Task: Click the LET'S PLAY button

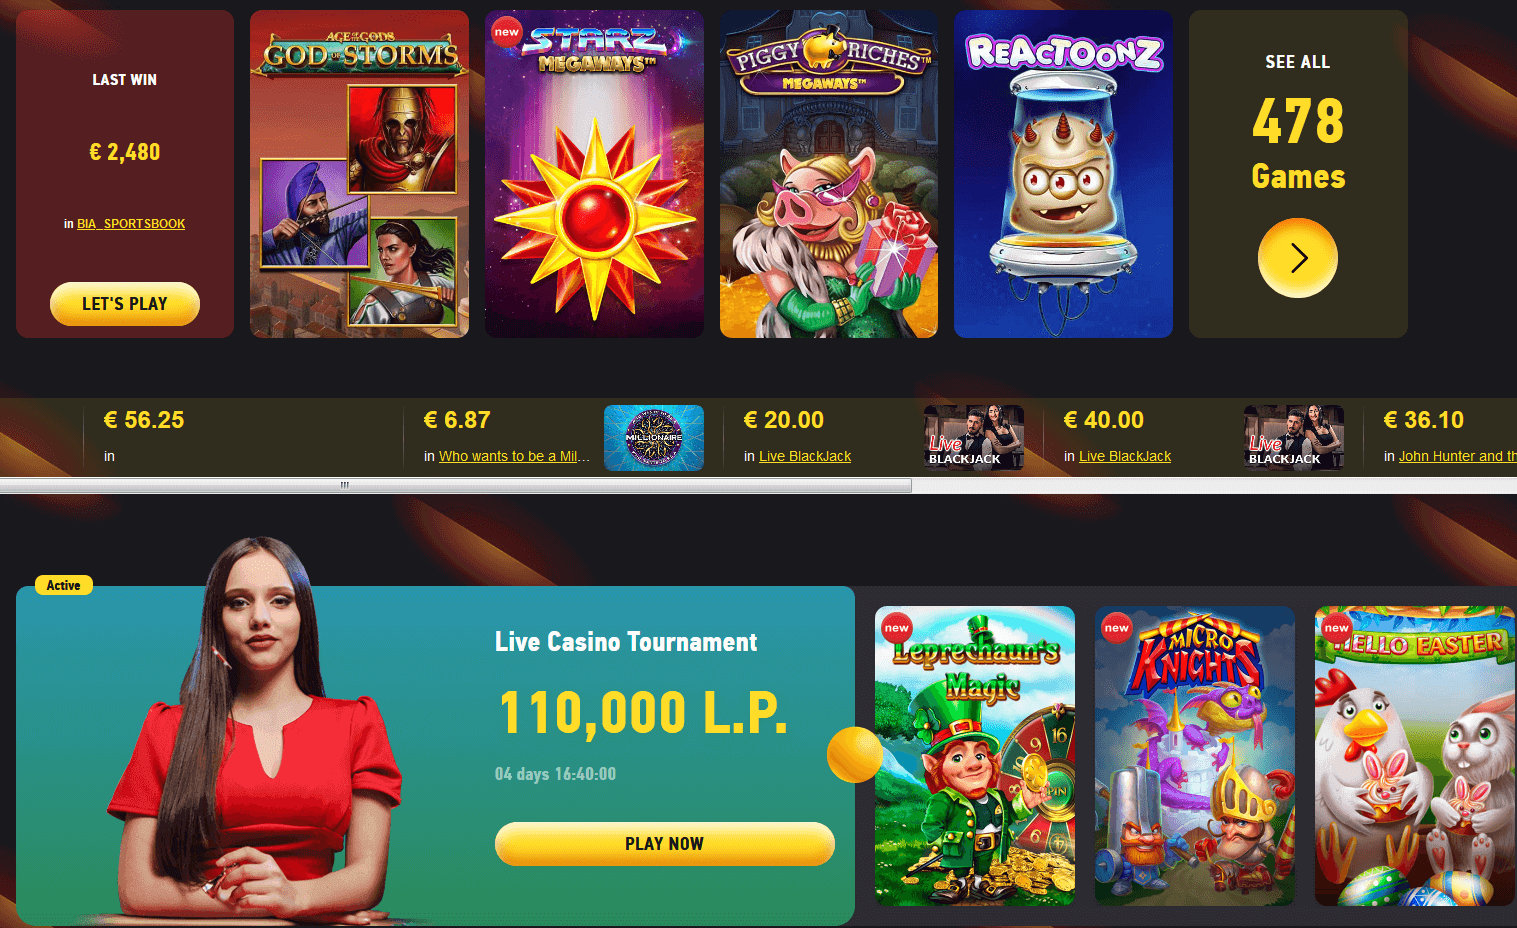Action: coord(125,304)
